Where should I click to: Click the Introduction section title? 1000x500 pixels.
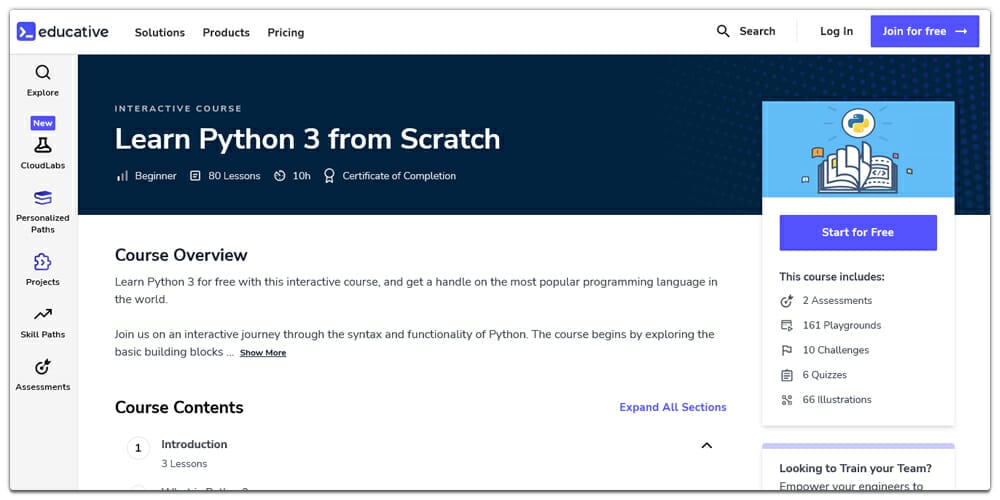coord(194,444)
